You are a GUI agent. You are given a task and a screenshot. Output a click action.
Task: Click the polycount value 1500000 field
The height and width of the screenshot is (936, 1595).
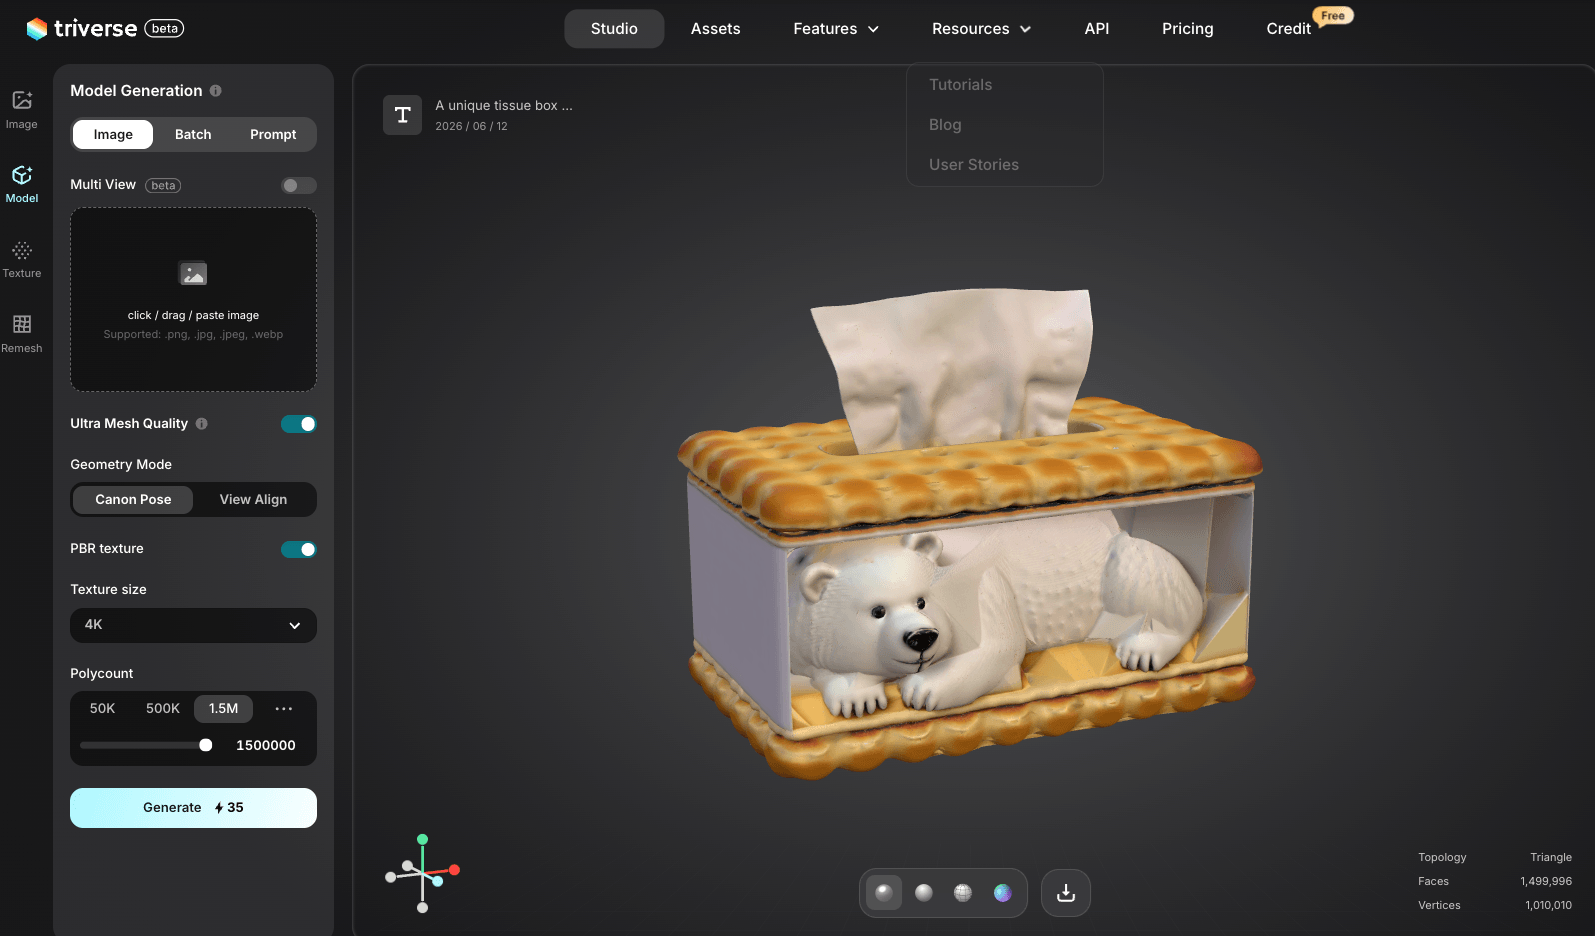[266, 746]
